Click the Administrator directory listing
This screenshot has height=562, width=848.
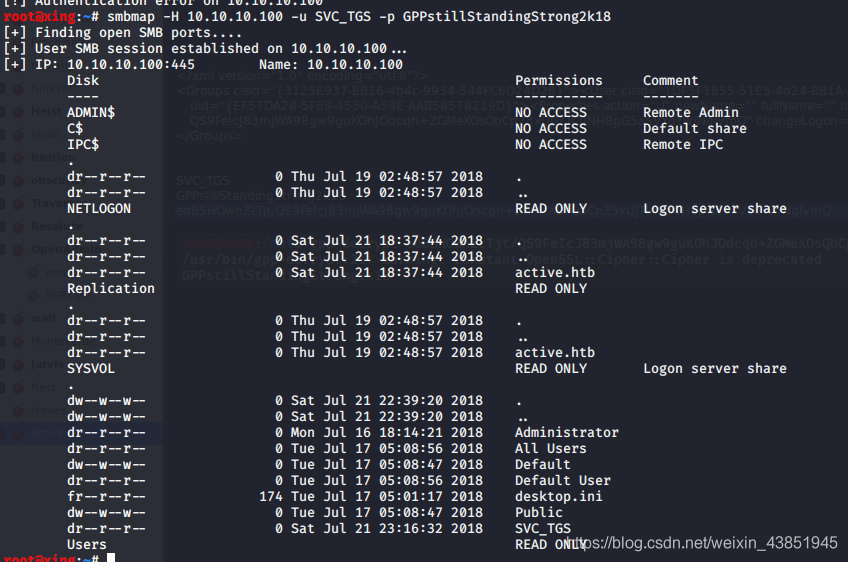pos(567,433)
